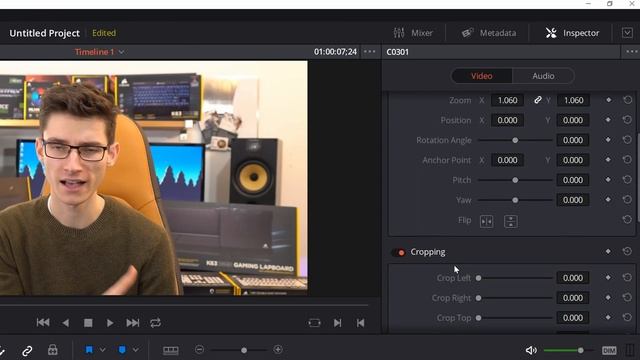The height and width of the screenshot is (360, 640).
Task: Open the marker color dropdown arrow
Action: [135, 350]
